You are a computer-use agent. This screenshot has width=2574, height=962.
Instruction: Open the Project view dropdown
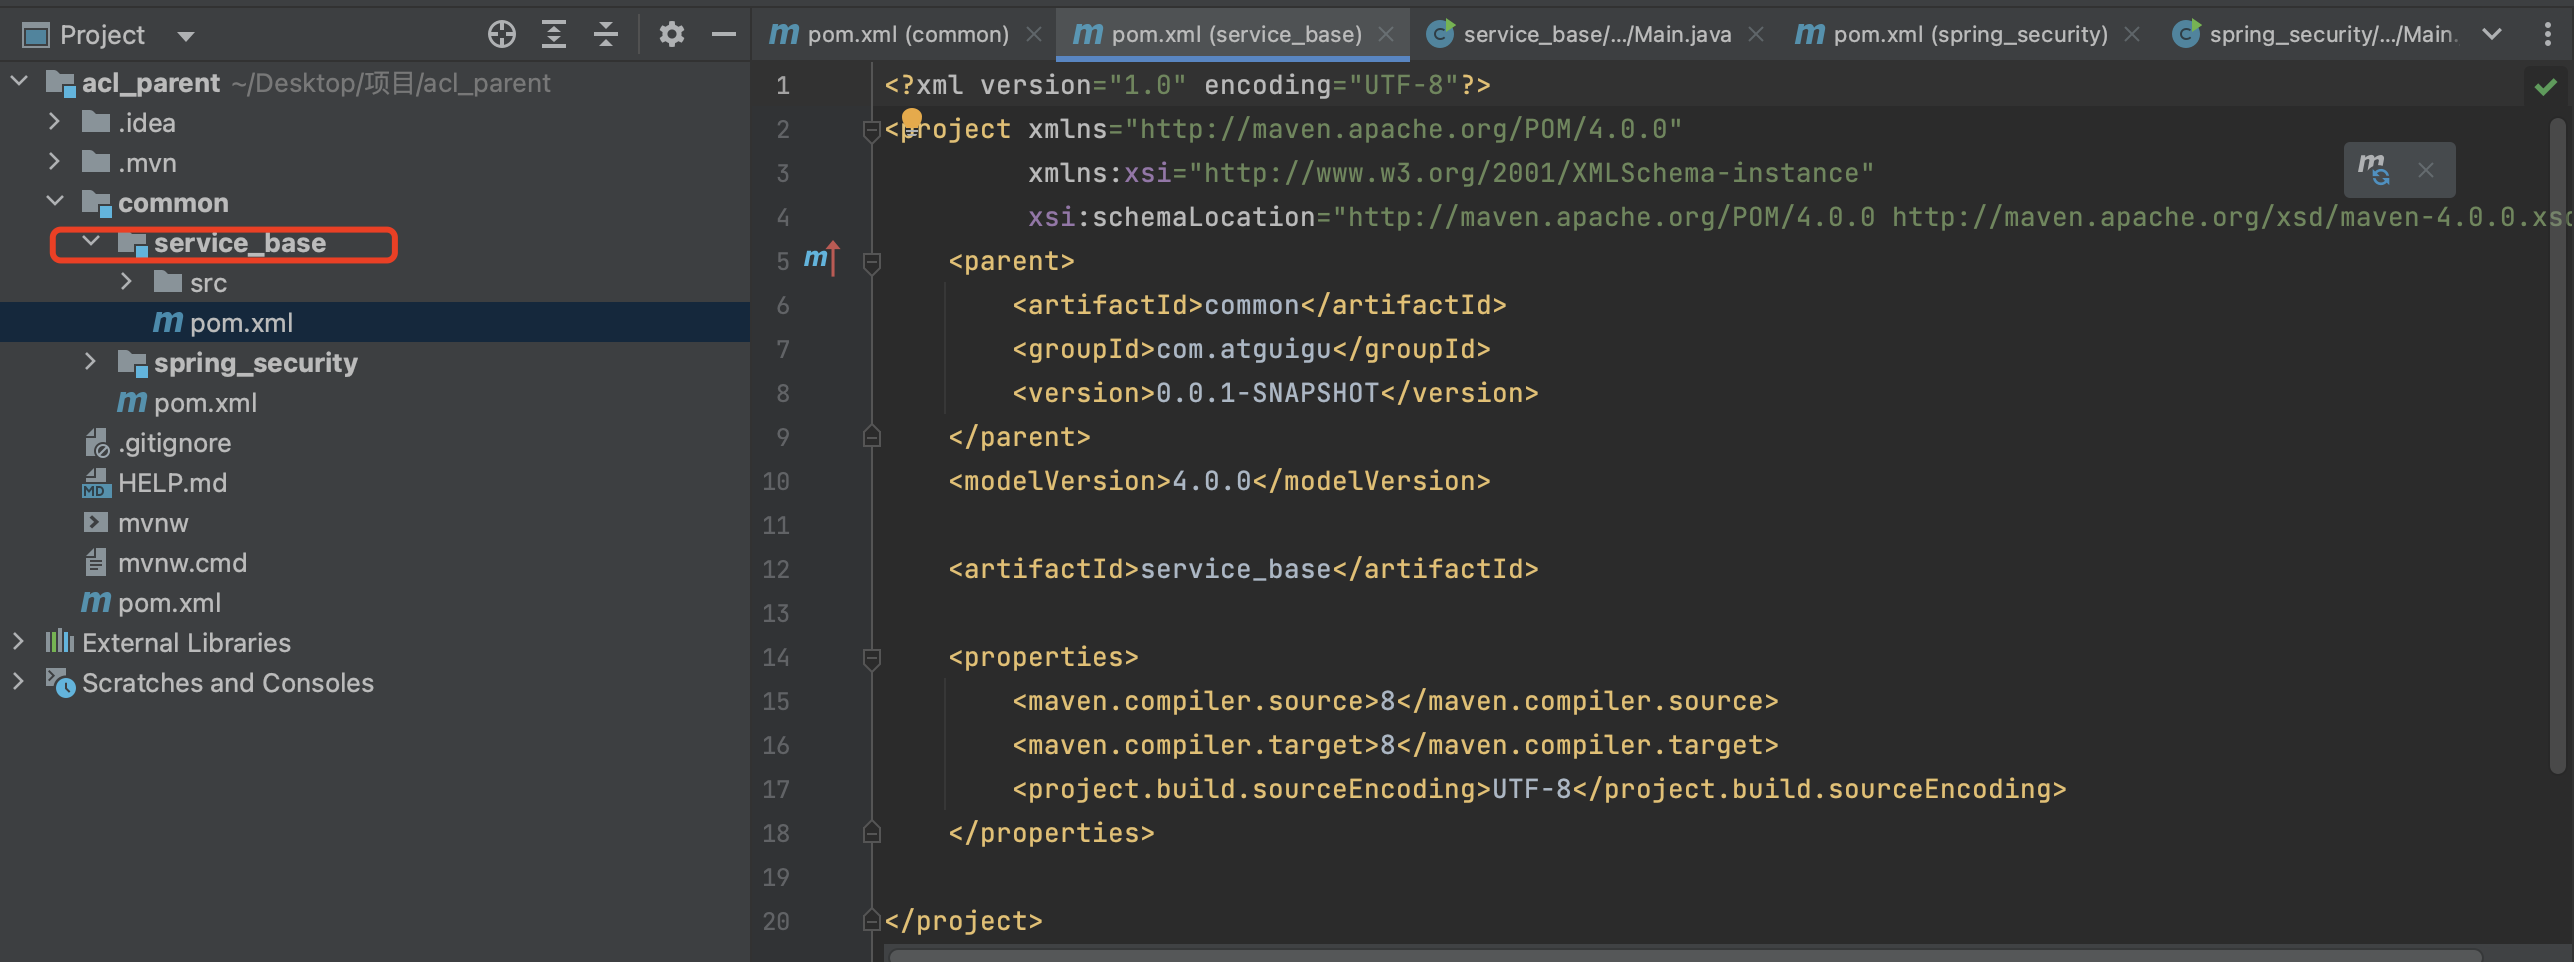click(x=185, y=37)
